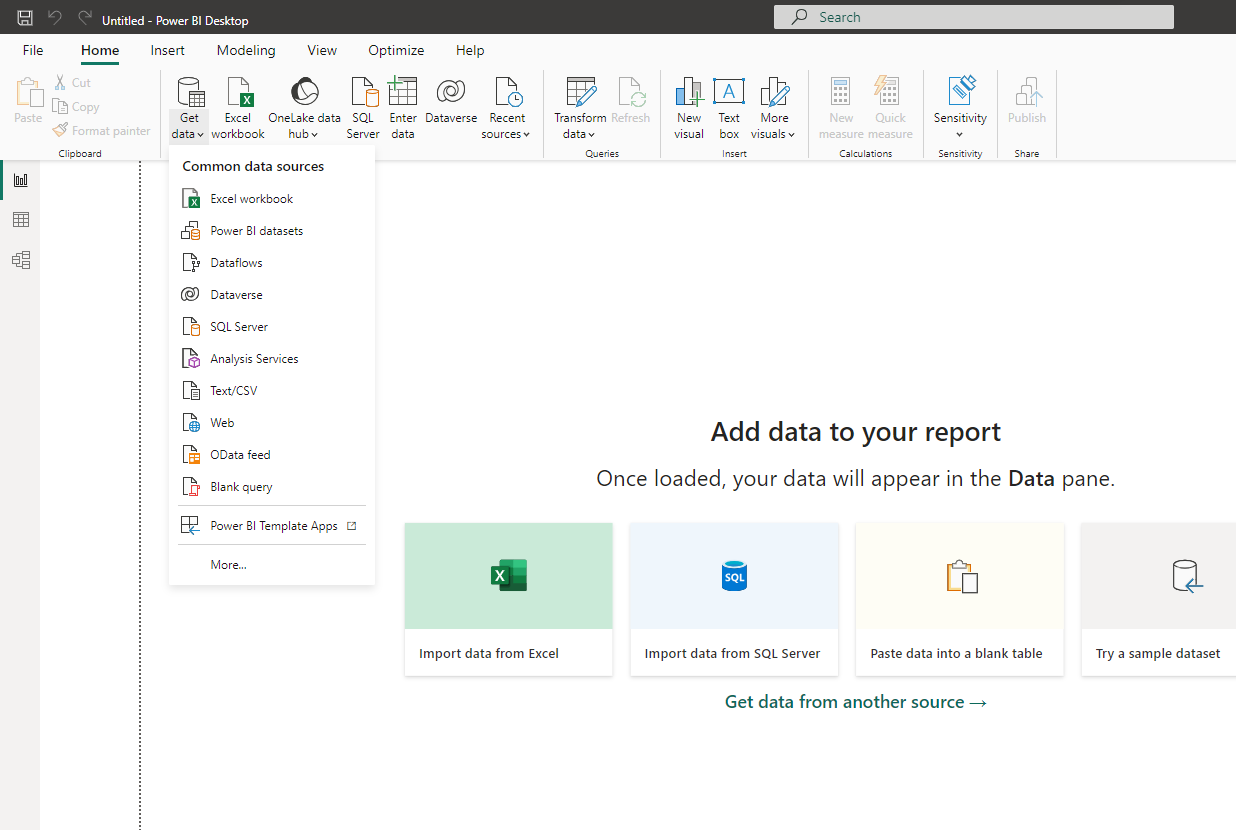The height and width of the screenshot is (830, 1236).
Task: Click the Save icon in title bar
Action: pyautogui.click(x=25, y=18)
